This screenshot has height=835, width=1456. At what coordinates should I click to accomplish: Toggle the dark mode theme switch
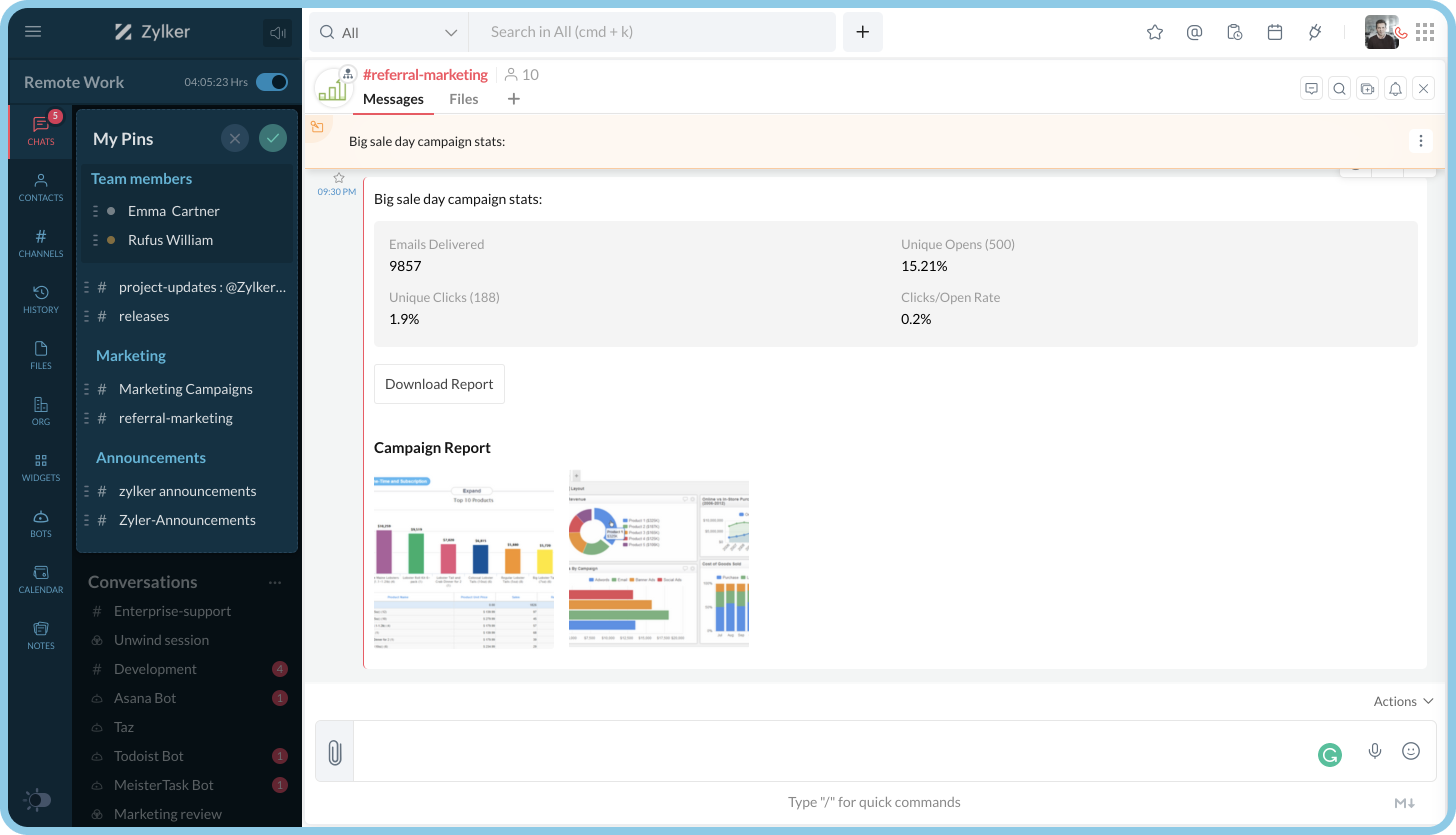coord(37,800)
